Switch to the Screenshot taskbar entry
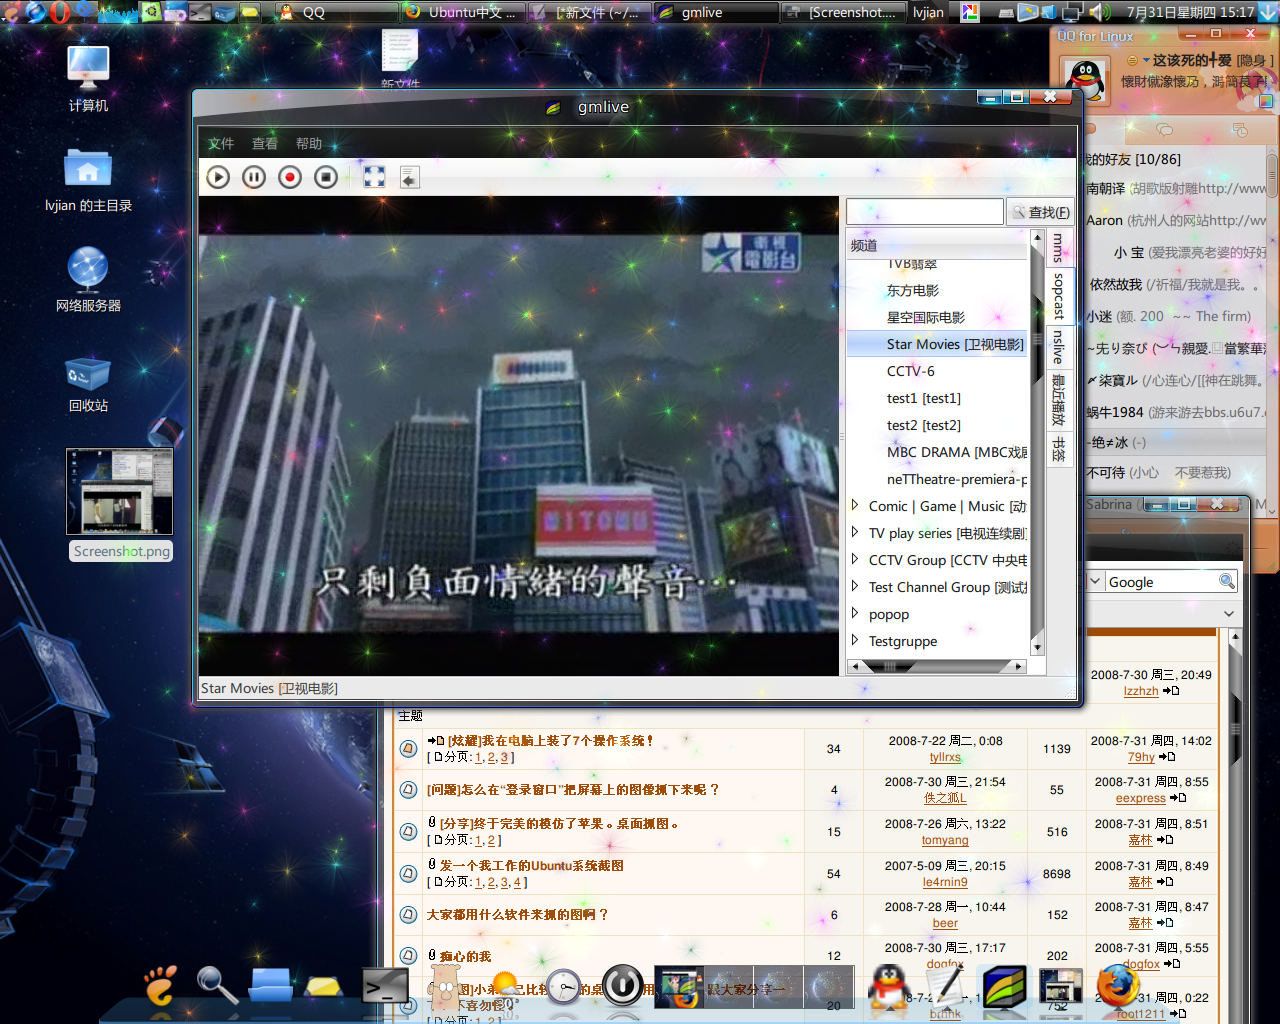This screenshot has width=1280, height=1024. [x=842, y=12]
